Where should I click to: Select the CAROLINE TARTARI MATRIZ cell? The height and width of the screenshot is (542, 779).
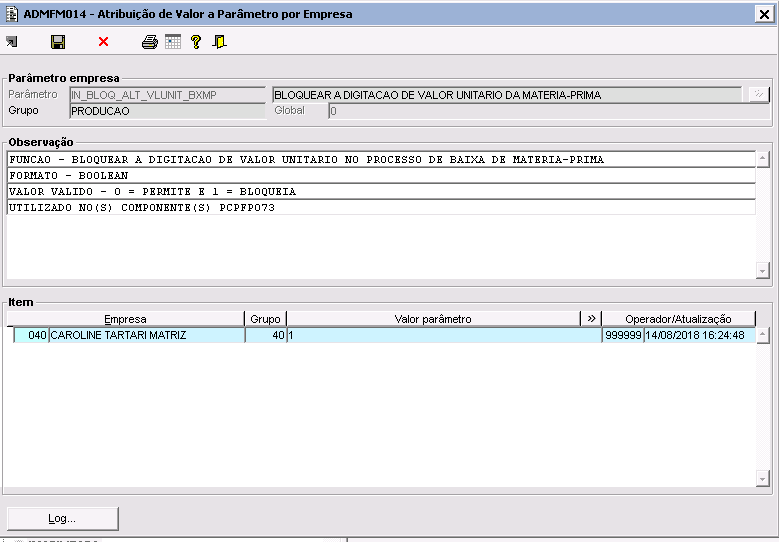147,335
